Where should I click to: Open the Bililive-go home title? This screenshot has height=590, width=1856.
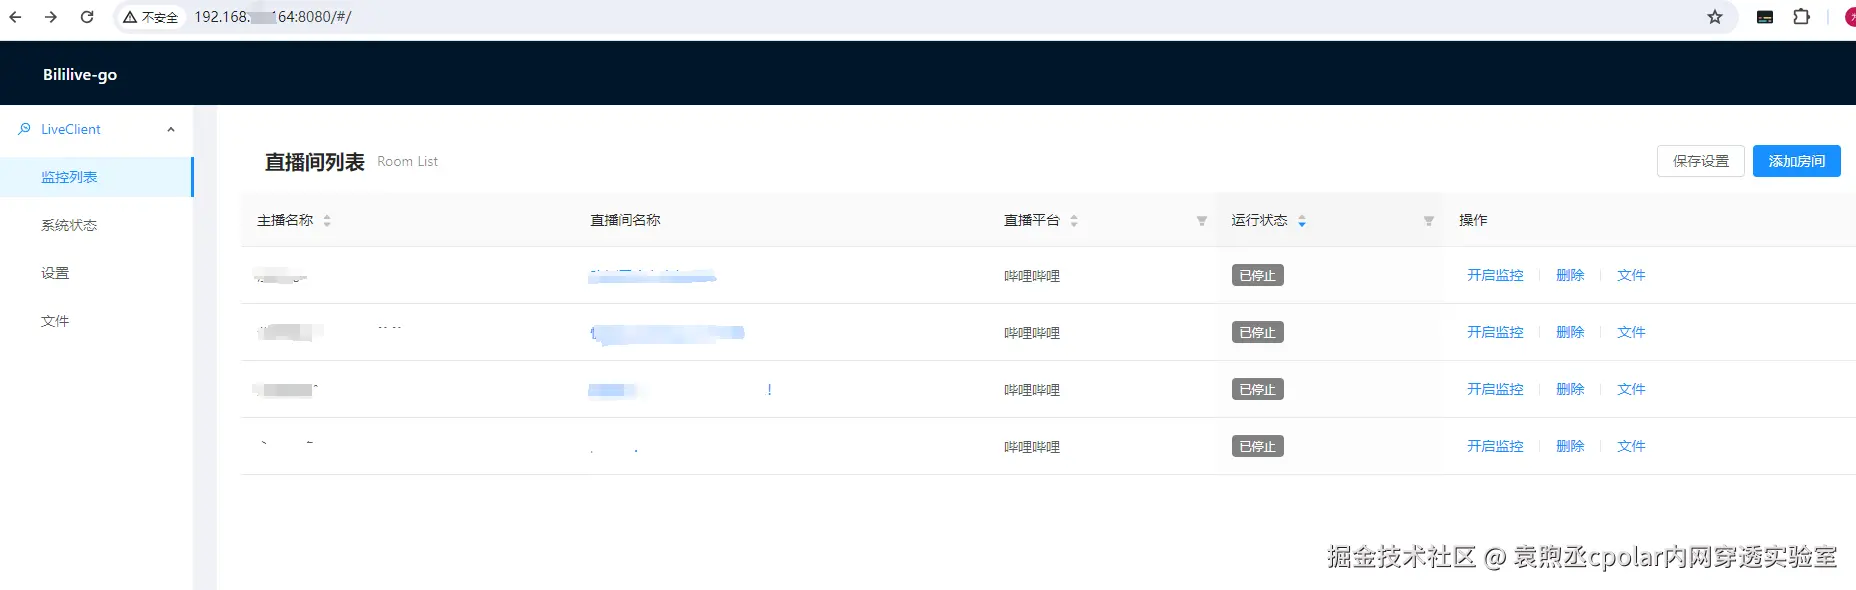[x=80, y=74]
